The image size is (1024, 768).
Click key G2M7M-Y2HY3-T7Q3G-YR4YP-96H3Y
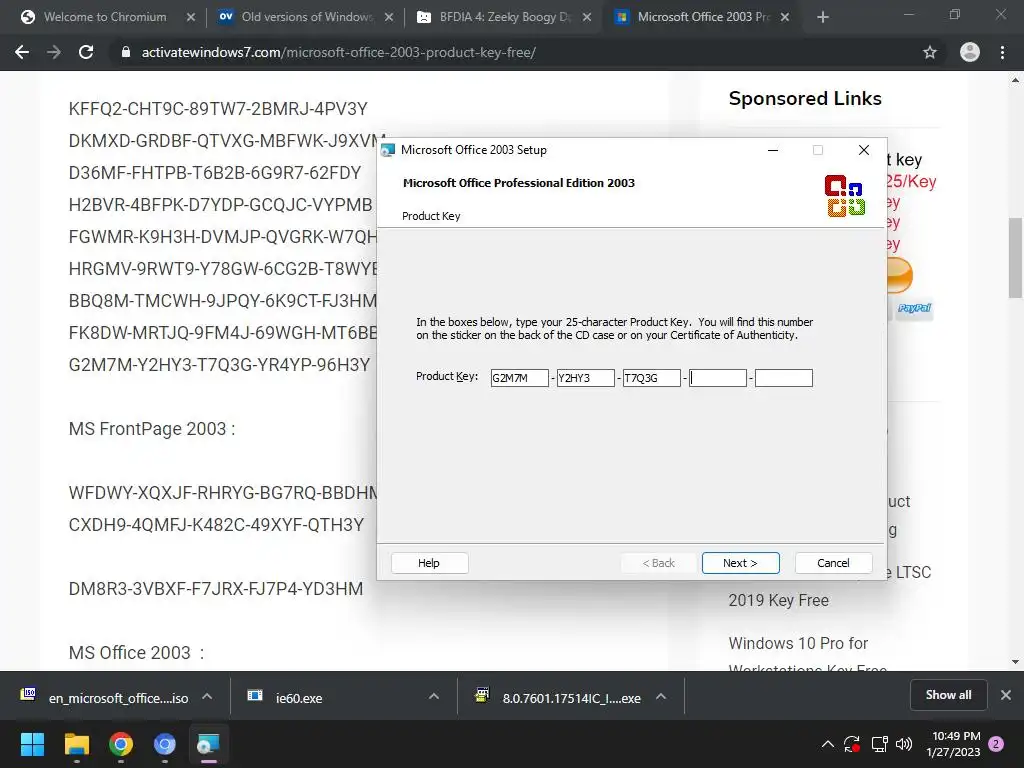click(x=219, y=364)
